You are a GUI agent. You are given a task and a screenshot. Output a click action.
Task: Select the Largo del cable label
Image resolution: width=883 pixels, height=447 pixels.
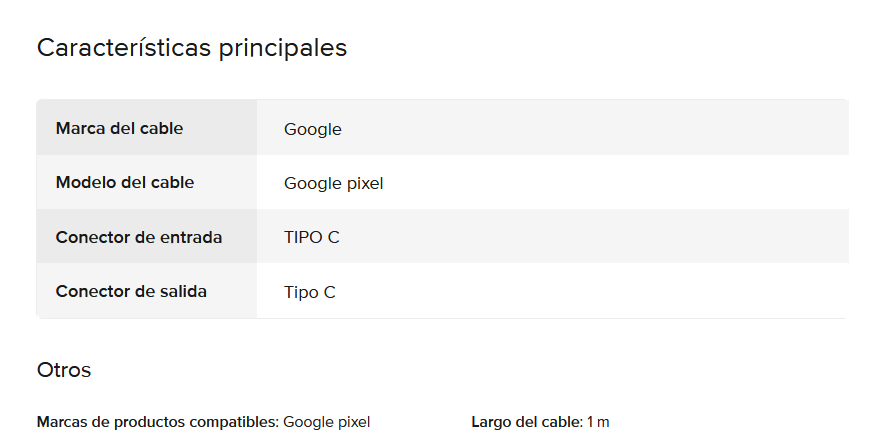(x=527, y=422)
